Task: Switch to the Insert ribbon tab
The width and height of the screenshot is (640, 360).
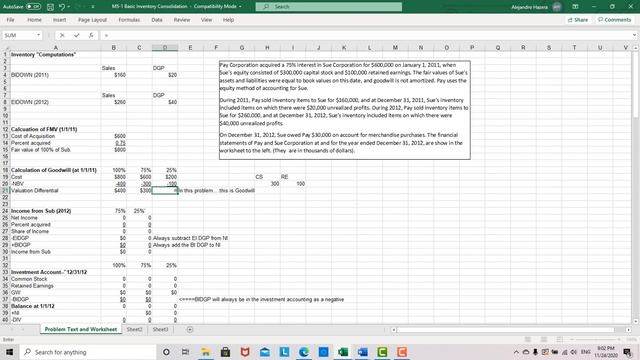Action: tap(60, 20)
